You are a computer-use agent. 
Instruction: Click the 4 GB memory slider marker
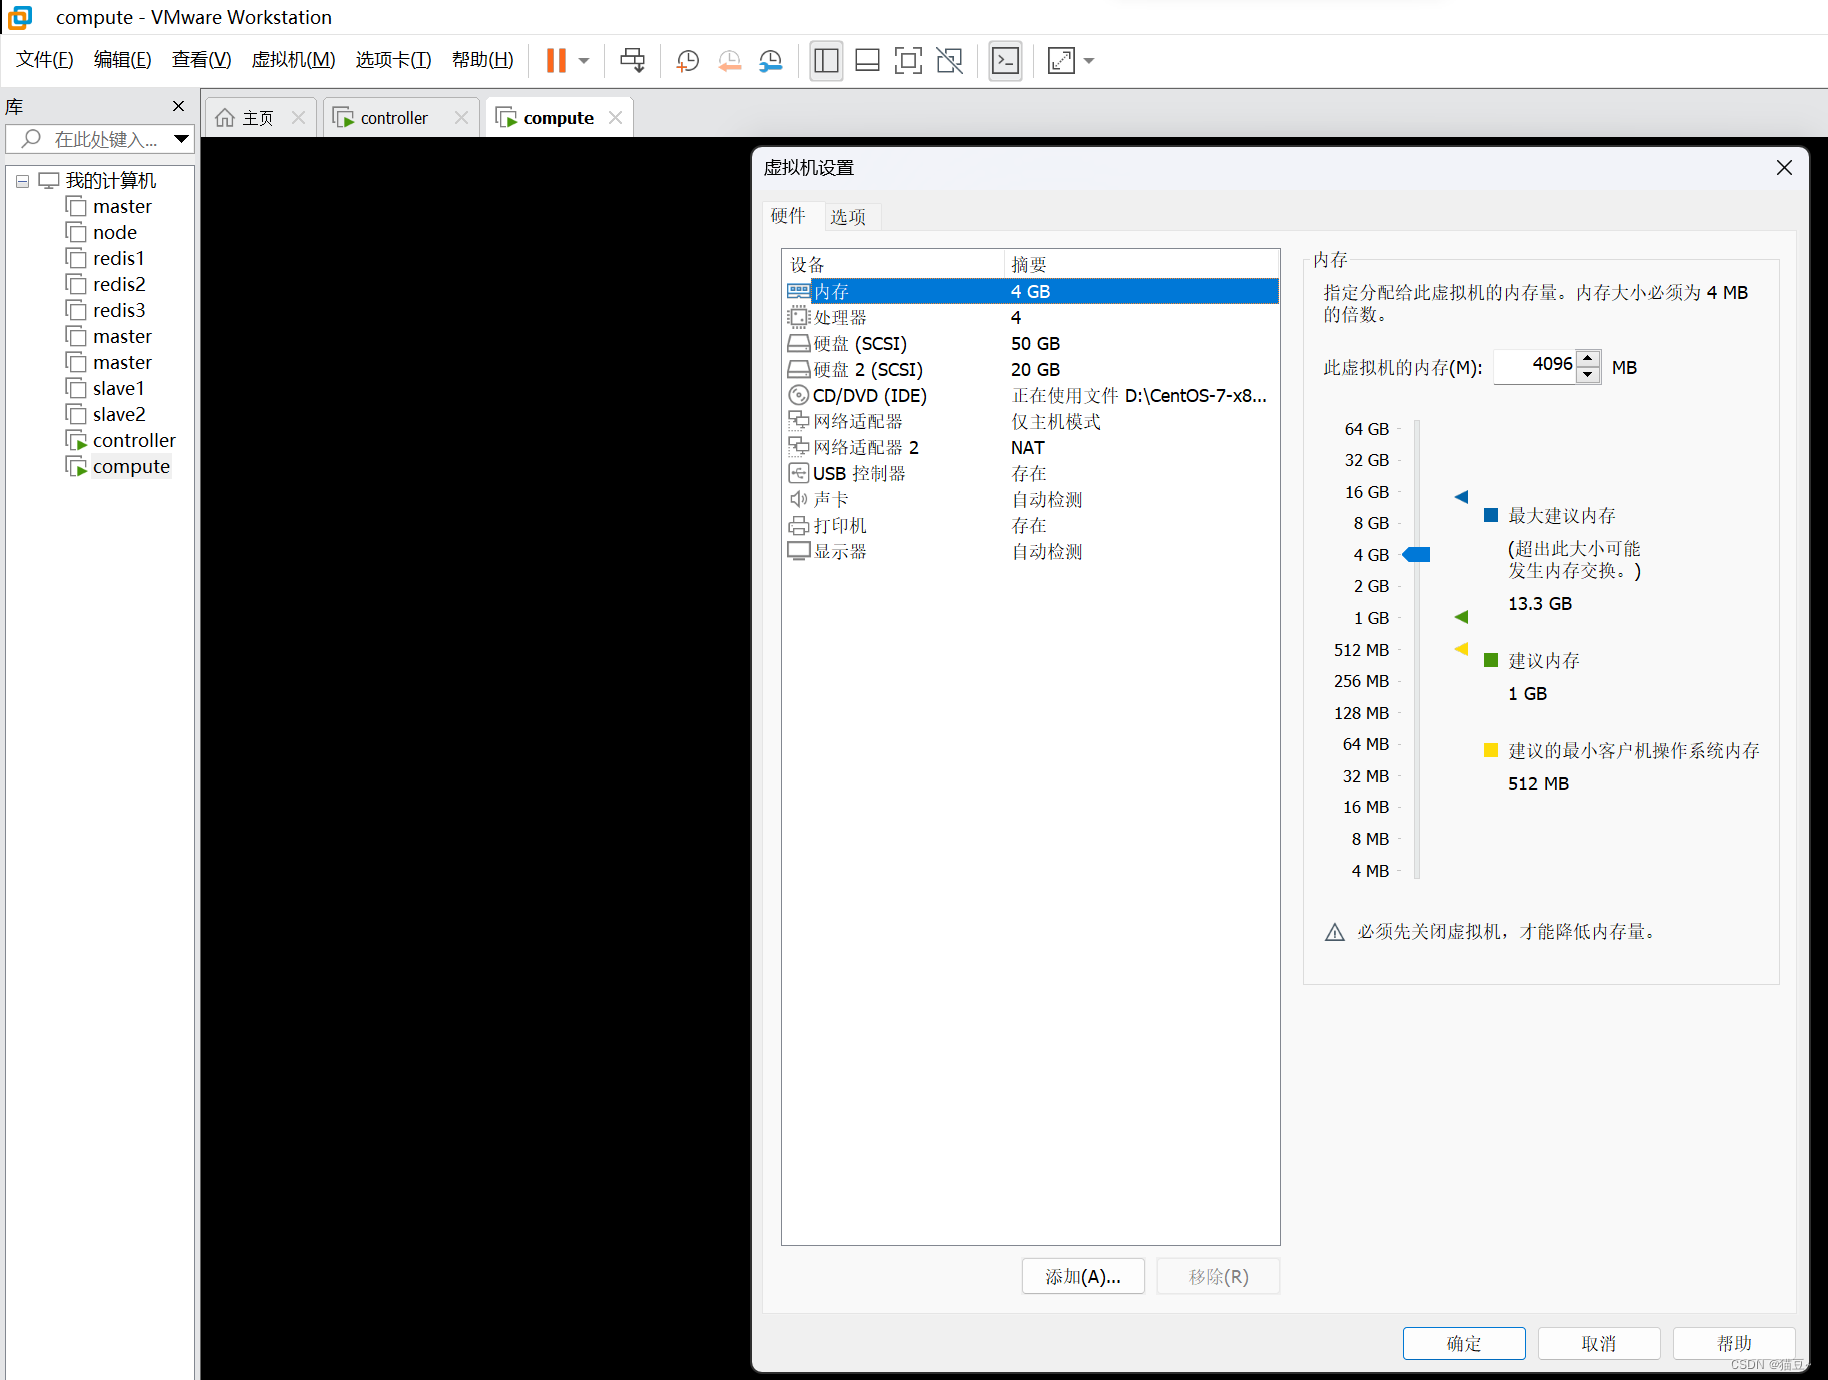coord(1415,554)
